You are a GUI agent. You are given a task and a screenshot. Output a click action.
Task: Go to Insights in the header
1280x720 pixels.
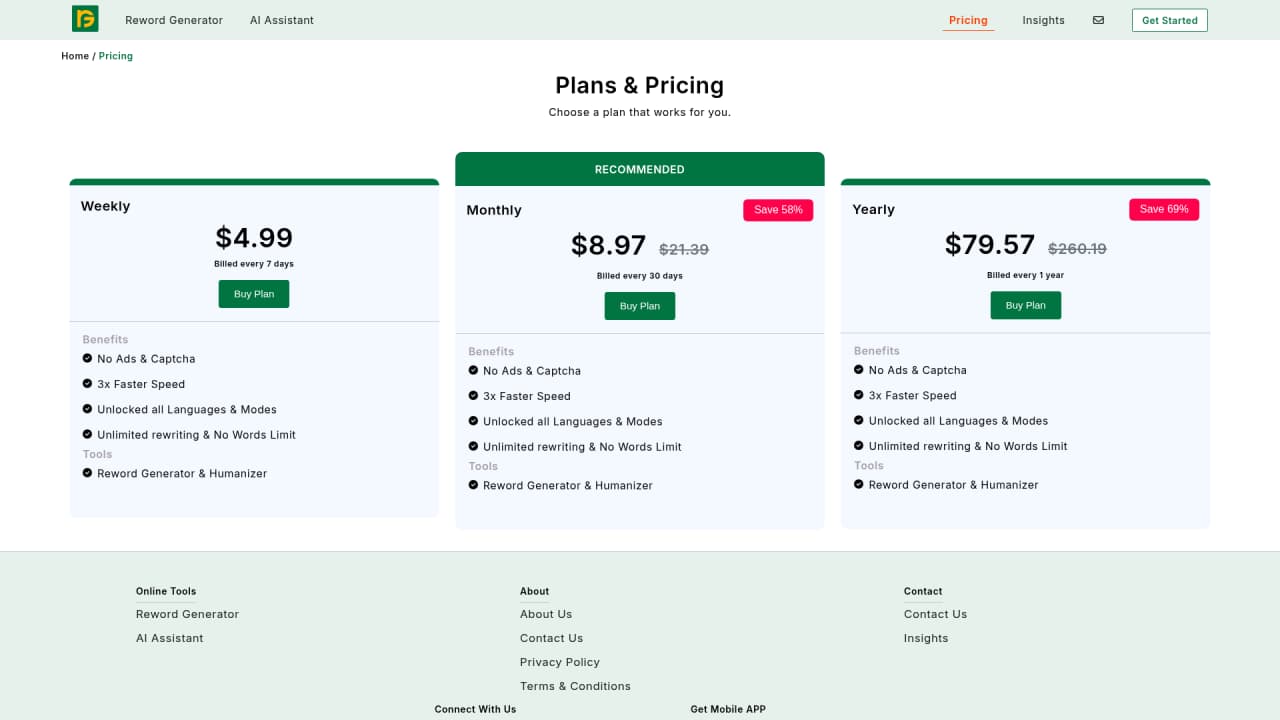tap(1043, 20)
